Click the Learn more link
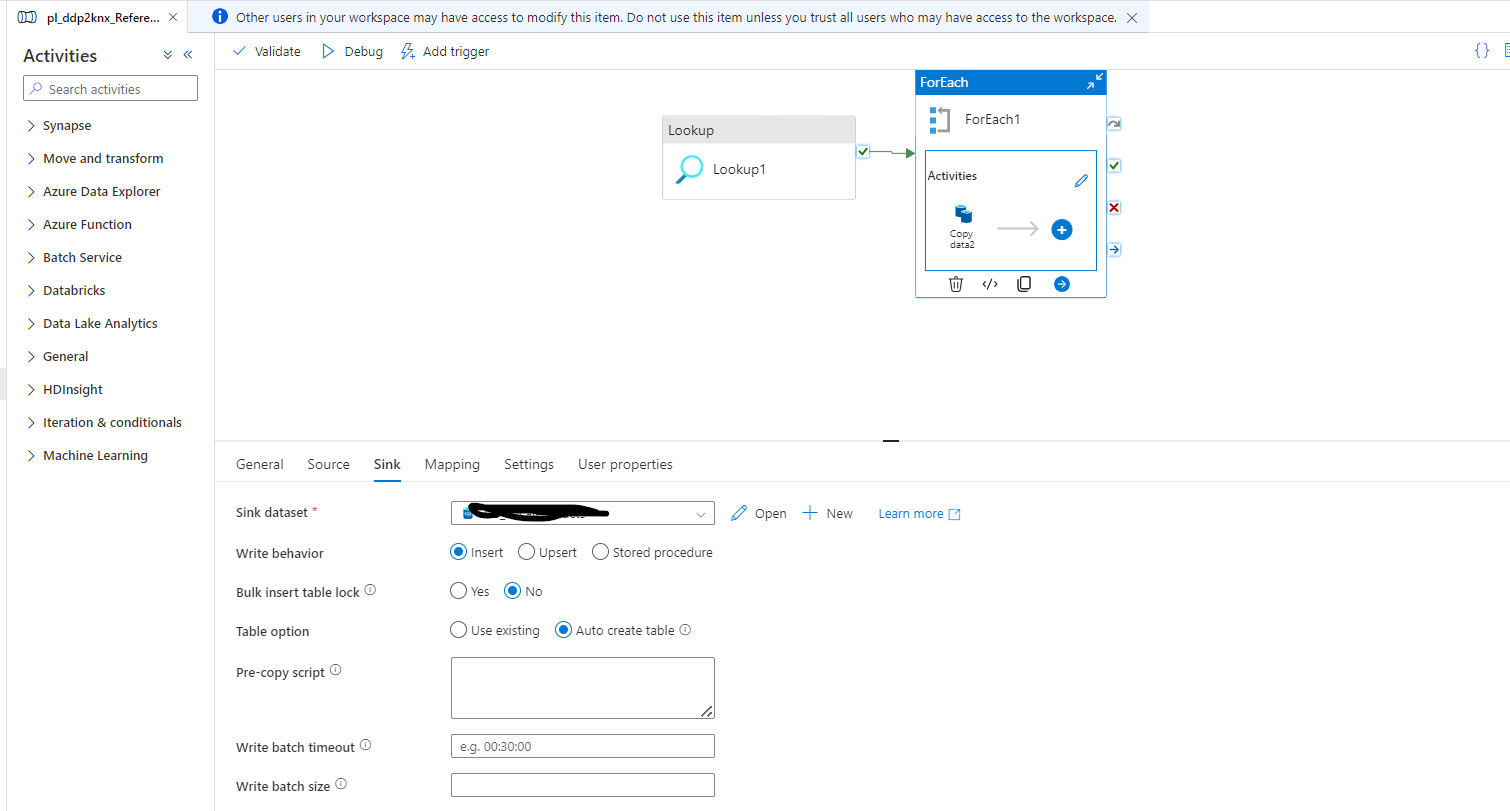The width and height of the screenshot is (1510, 811). (910, 513)
